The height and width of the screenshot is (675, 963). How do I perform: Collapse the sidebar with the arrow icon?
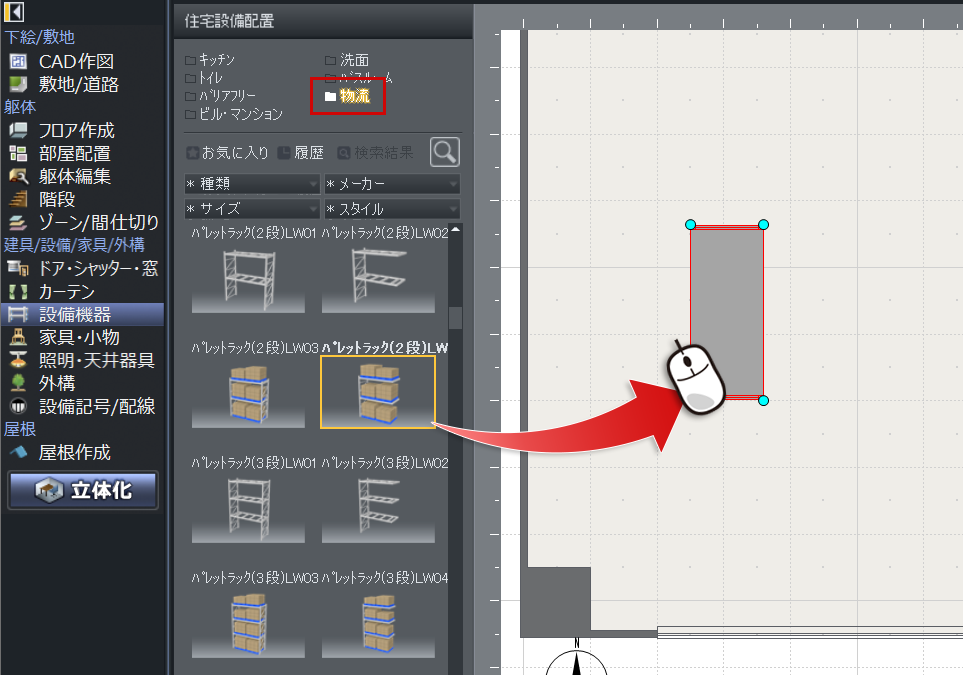[15, 13]
